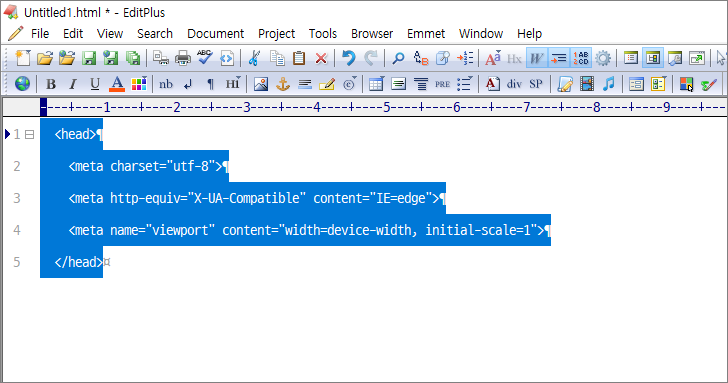Click the Spell Check ABC icon
This screenshot has width=728, height=383.
coord(205,58)
